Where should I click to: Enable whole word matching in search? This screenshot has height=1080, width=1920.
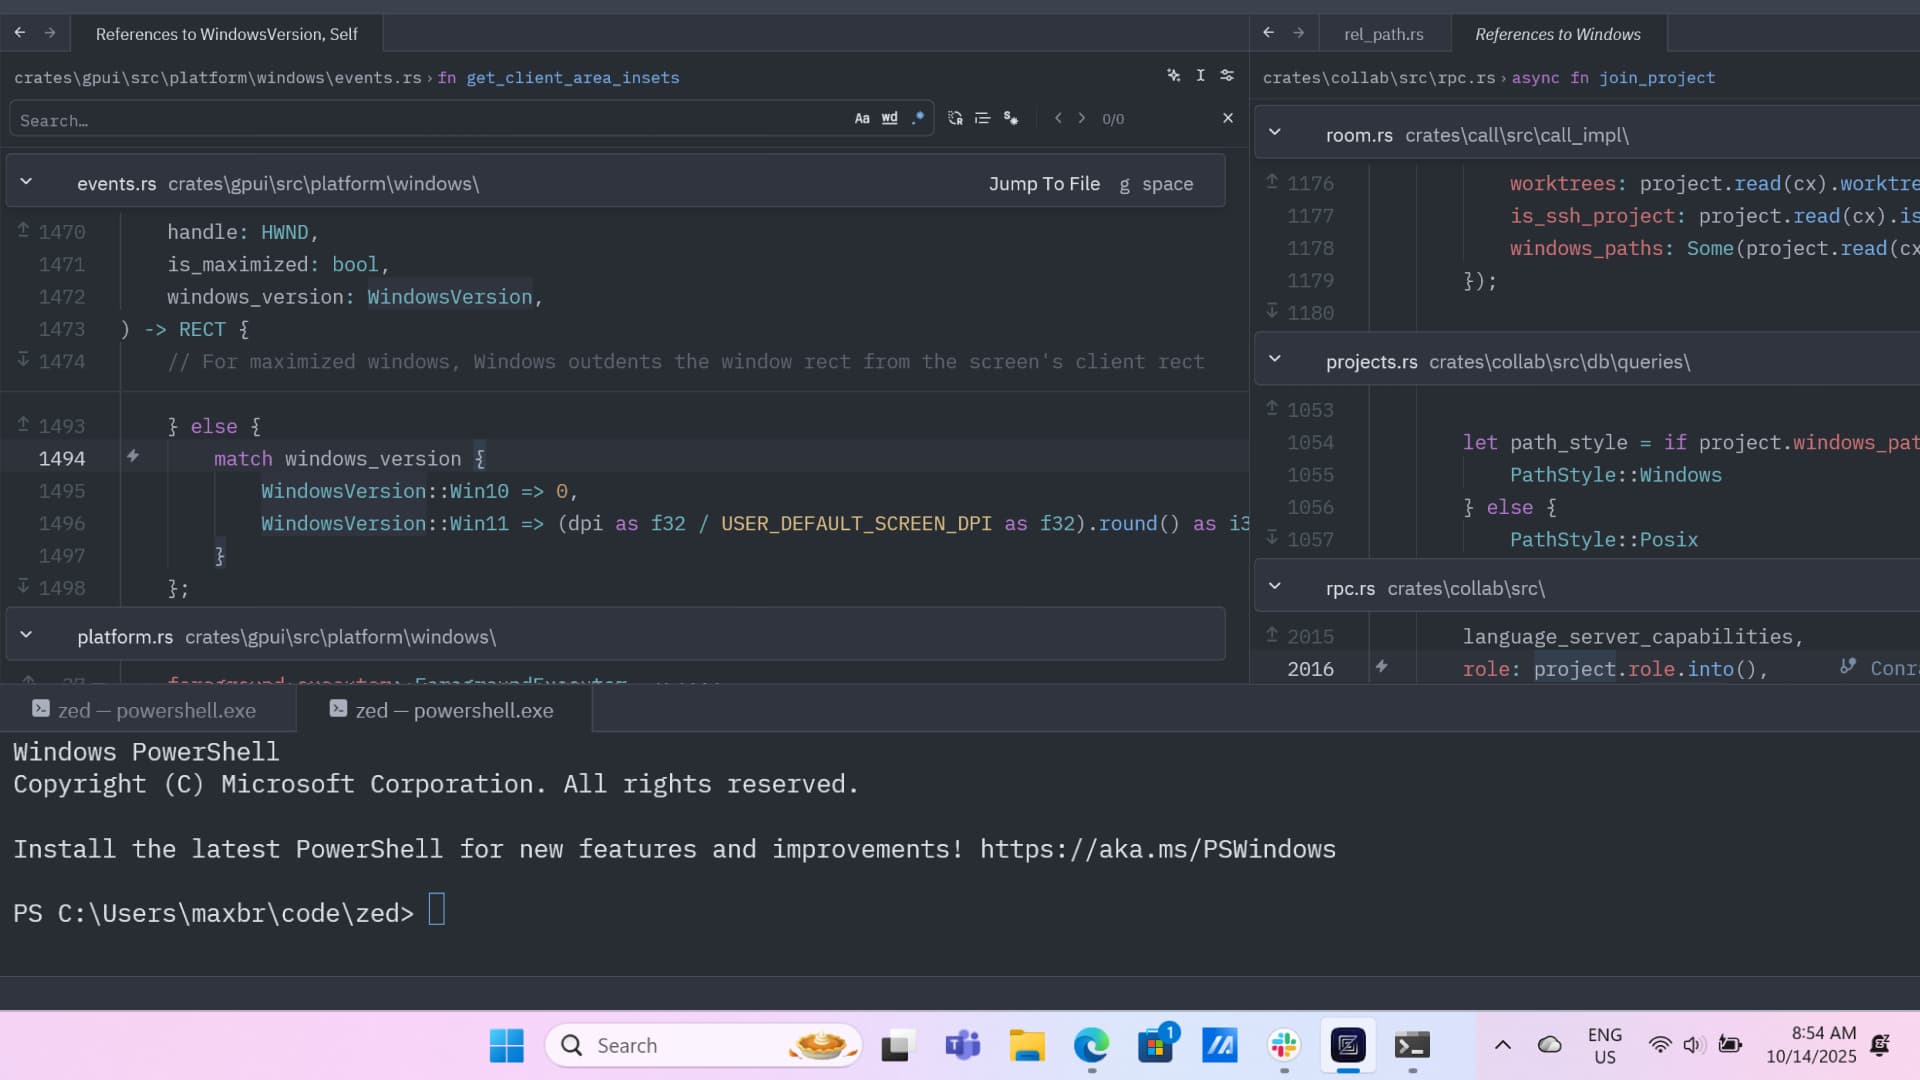pos(888,117)
